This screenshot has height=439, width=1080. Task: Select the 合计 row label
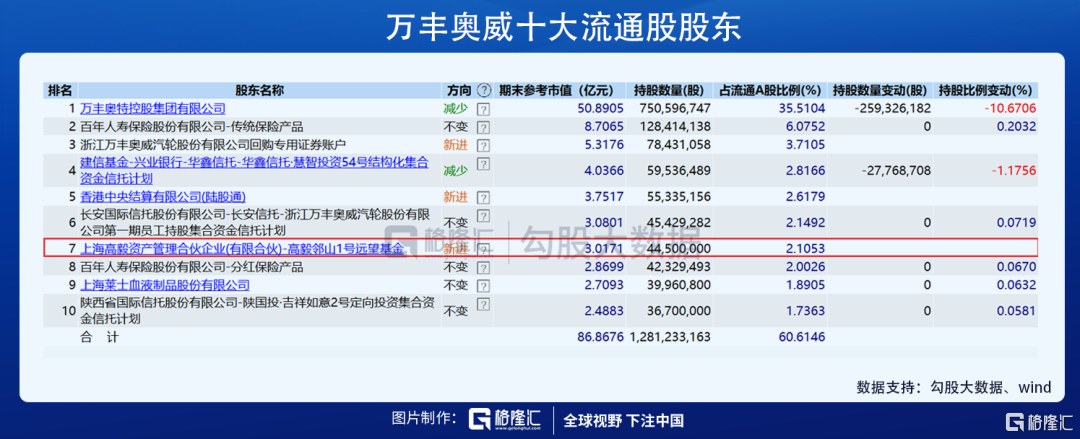point(101,337)
